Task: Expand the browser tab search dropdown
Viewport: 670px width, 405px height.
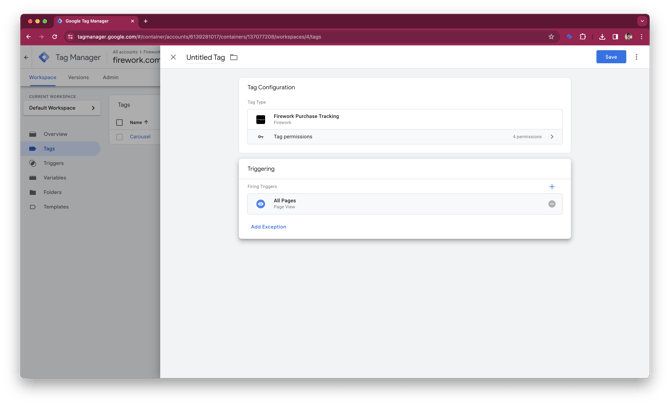Action: (x=641, y=20)
